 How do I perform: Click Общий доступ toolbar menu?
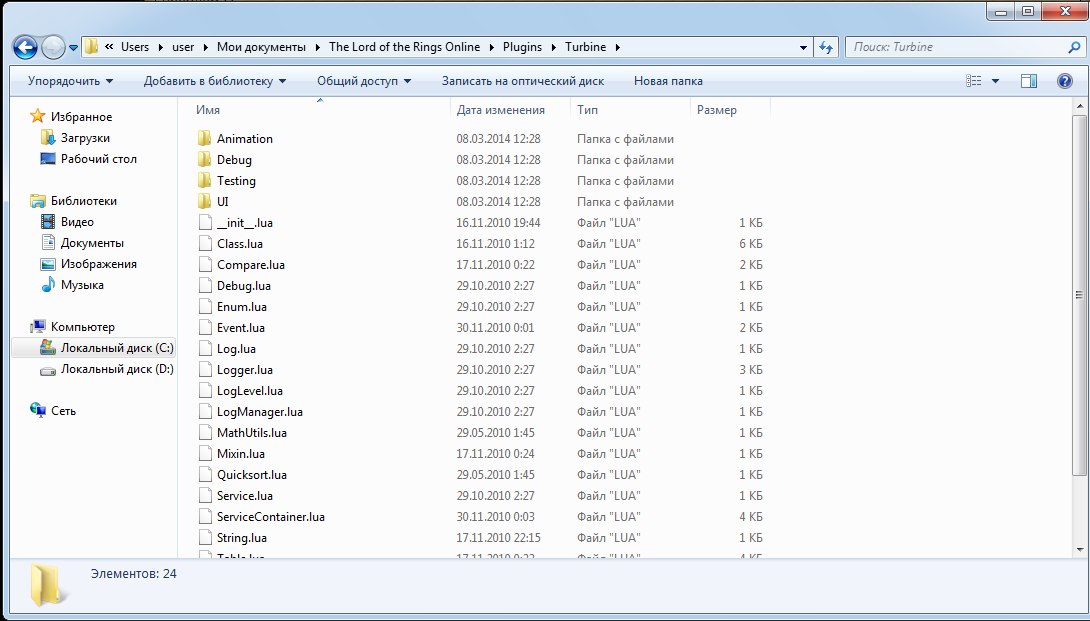pyautogui.click(x=364, y=81)
